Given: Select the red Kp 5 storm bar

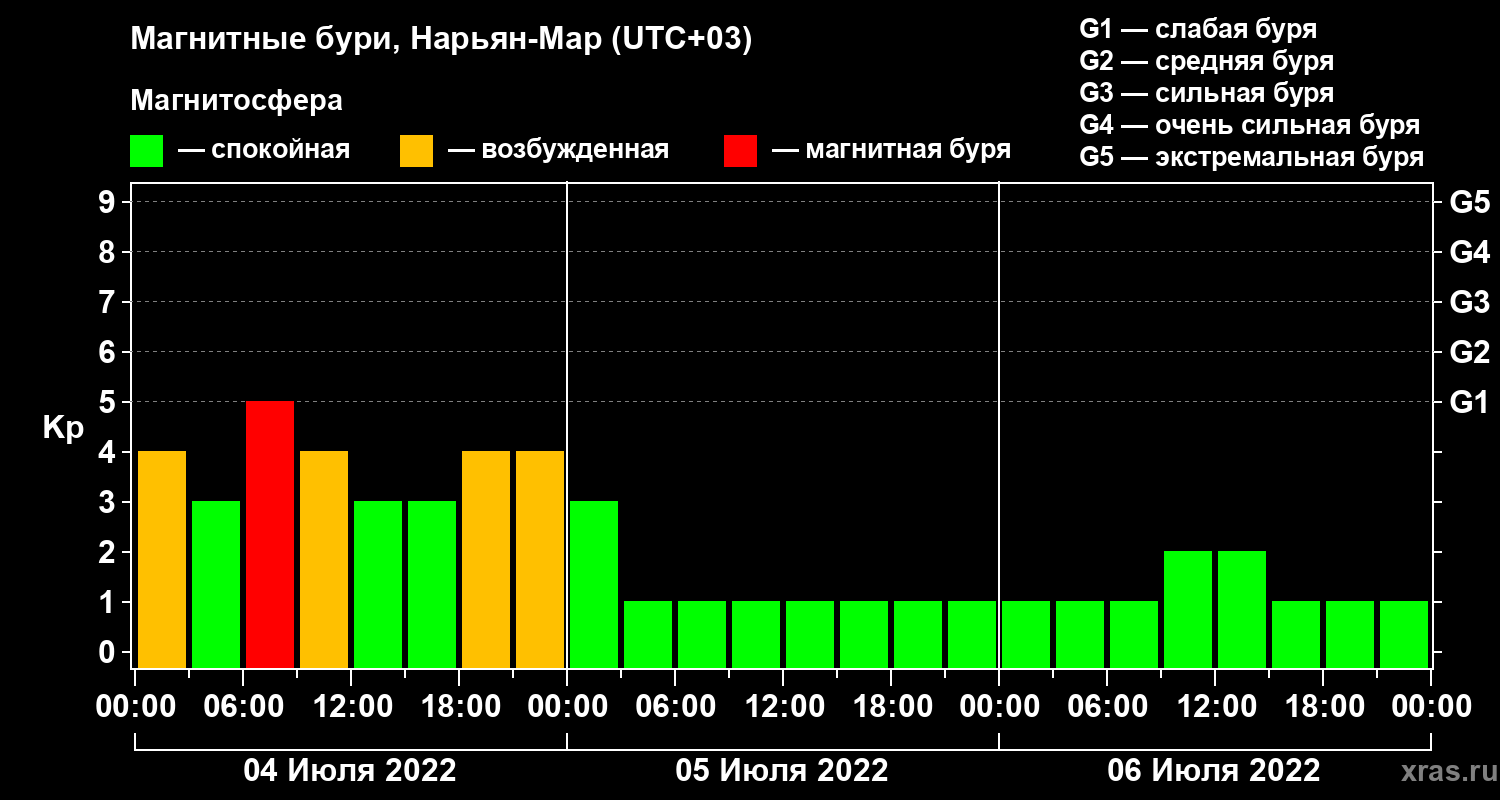Looking at the screenshot, I should 270,534.
